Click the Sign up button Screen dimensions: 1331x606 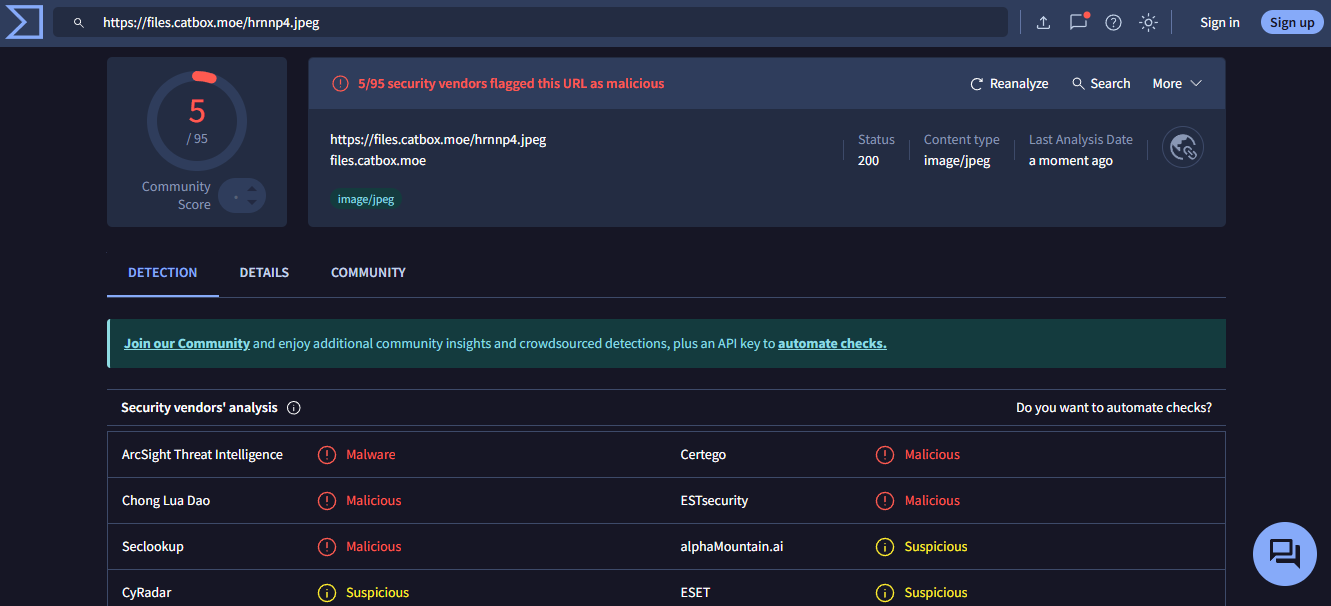coord(1292,22)
